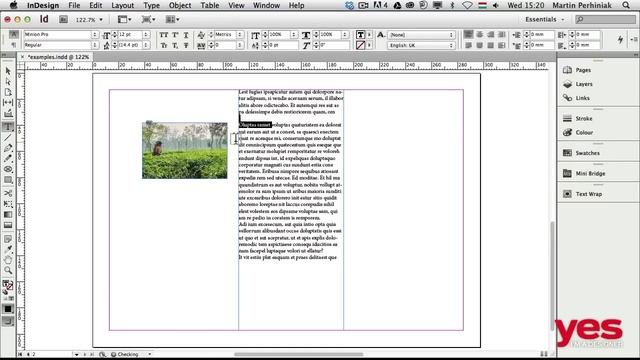Open the Layout menu
This screenshot has width=640, height=360.
click(122, 5)
